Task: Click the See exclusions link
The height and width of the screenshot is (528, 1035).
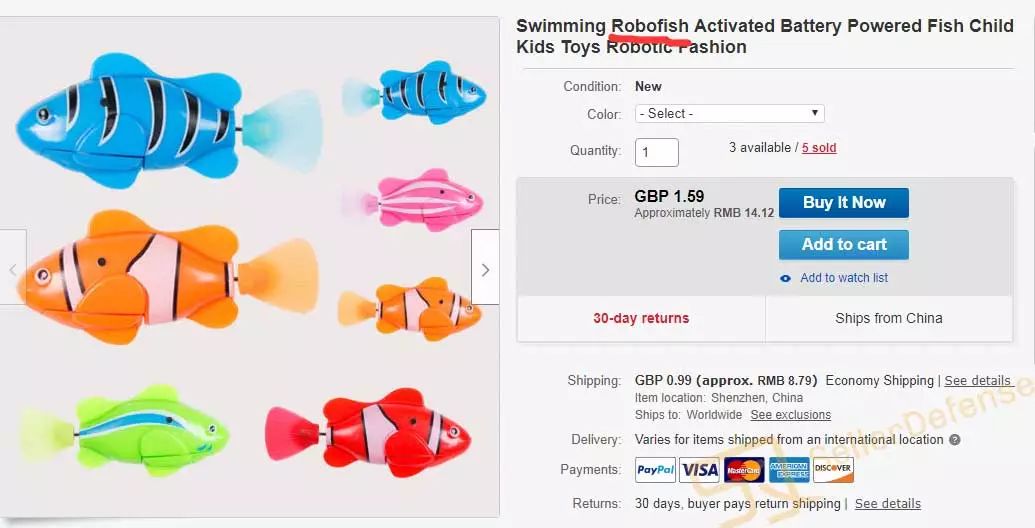Action: [790, 415]
